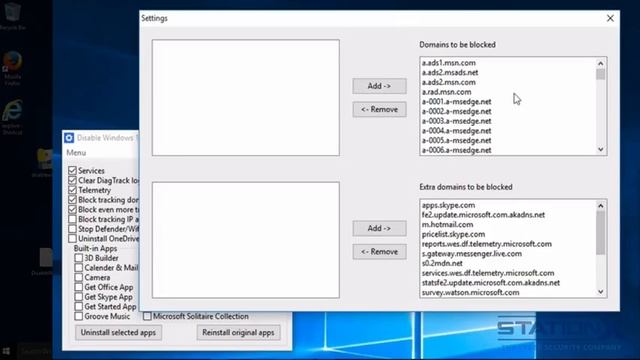Click <- Remove for Domains to be blocked

(379, 109)
